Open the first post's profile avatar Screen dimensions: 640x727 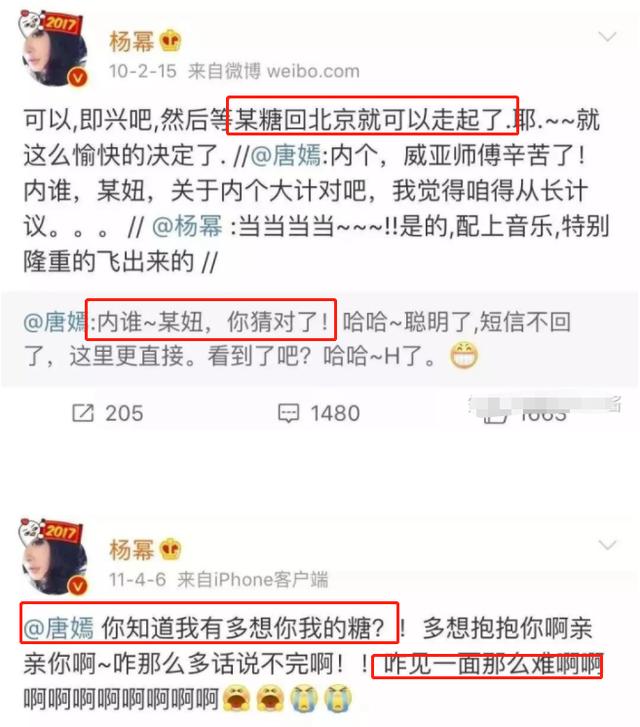[54, 50]
